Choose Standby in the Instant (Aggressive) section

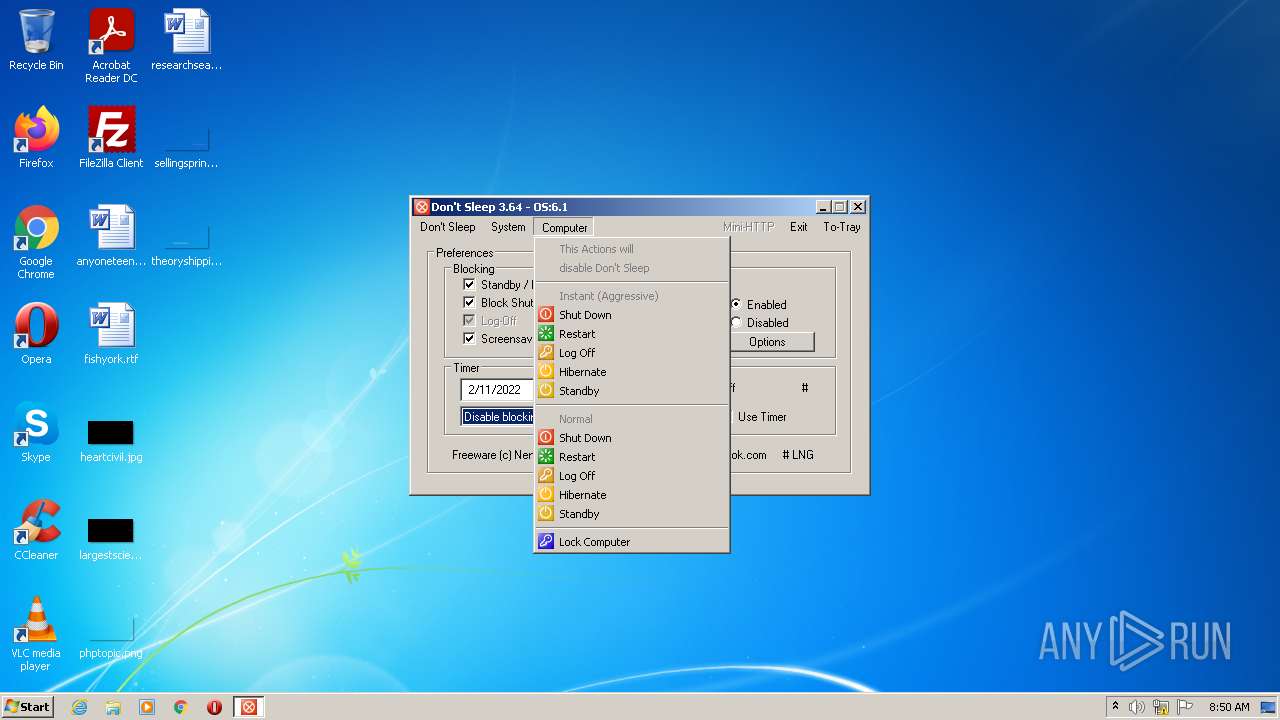[631, 391]
